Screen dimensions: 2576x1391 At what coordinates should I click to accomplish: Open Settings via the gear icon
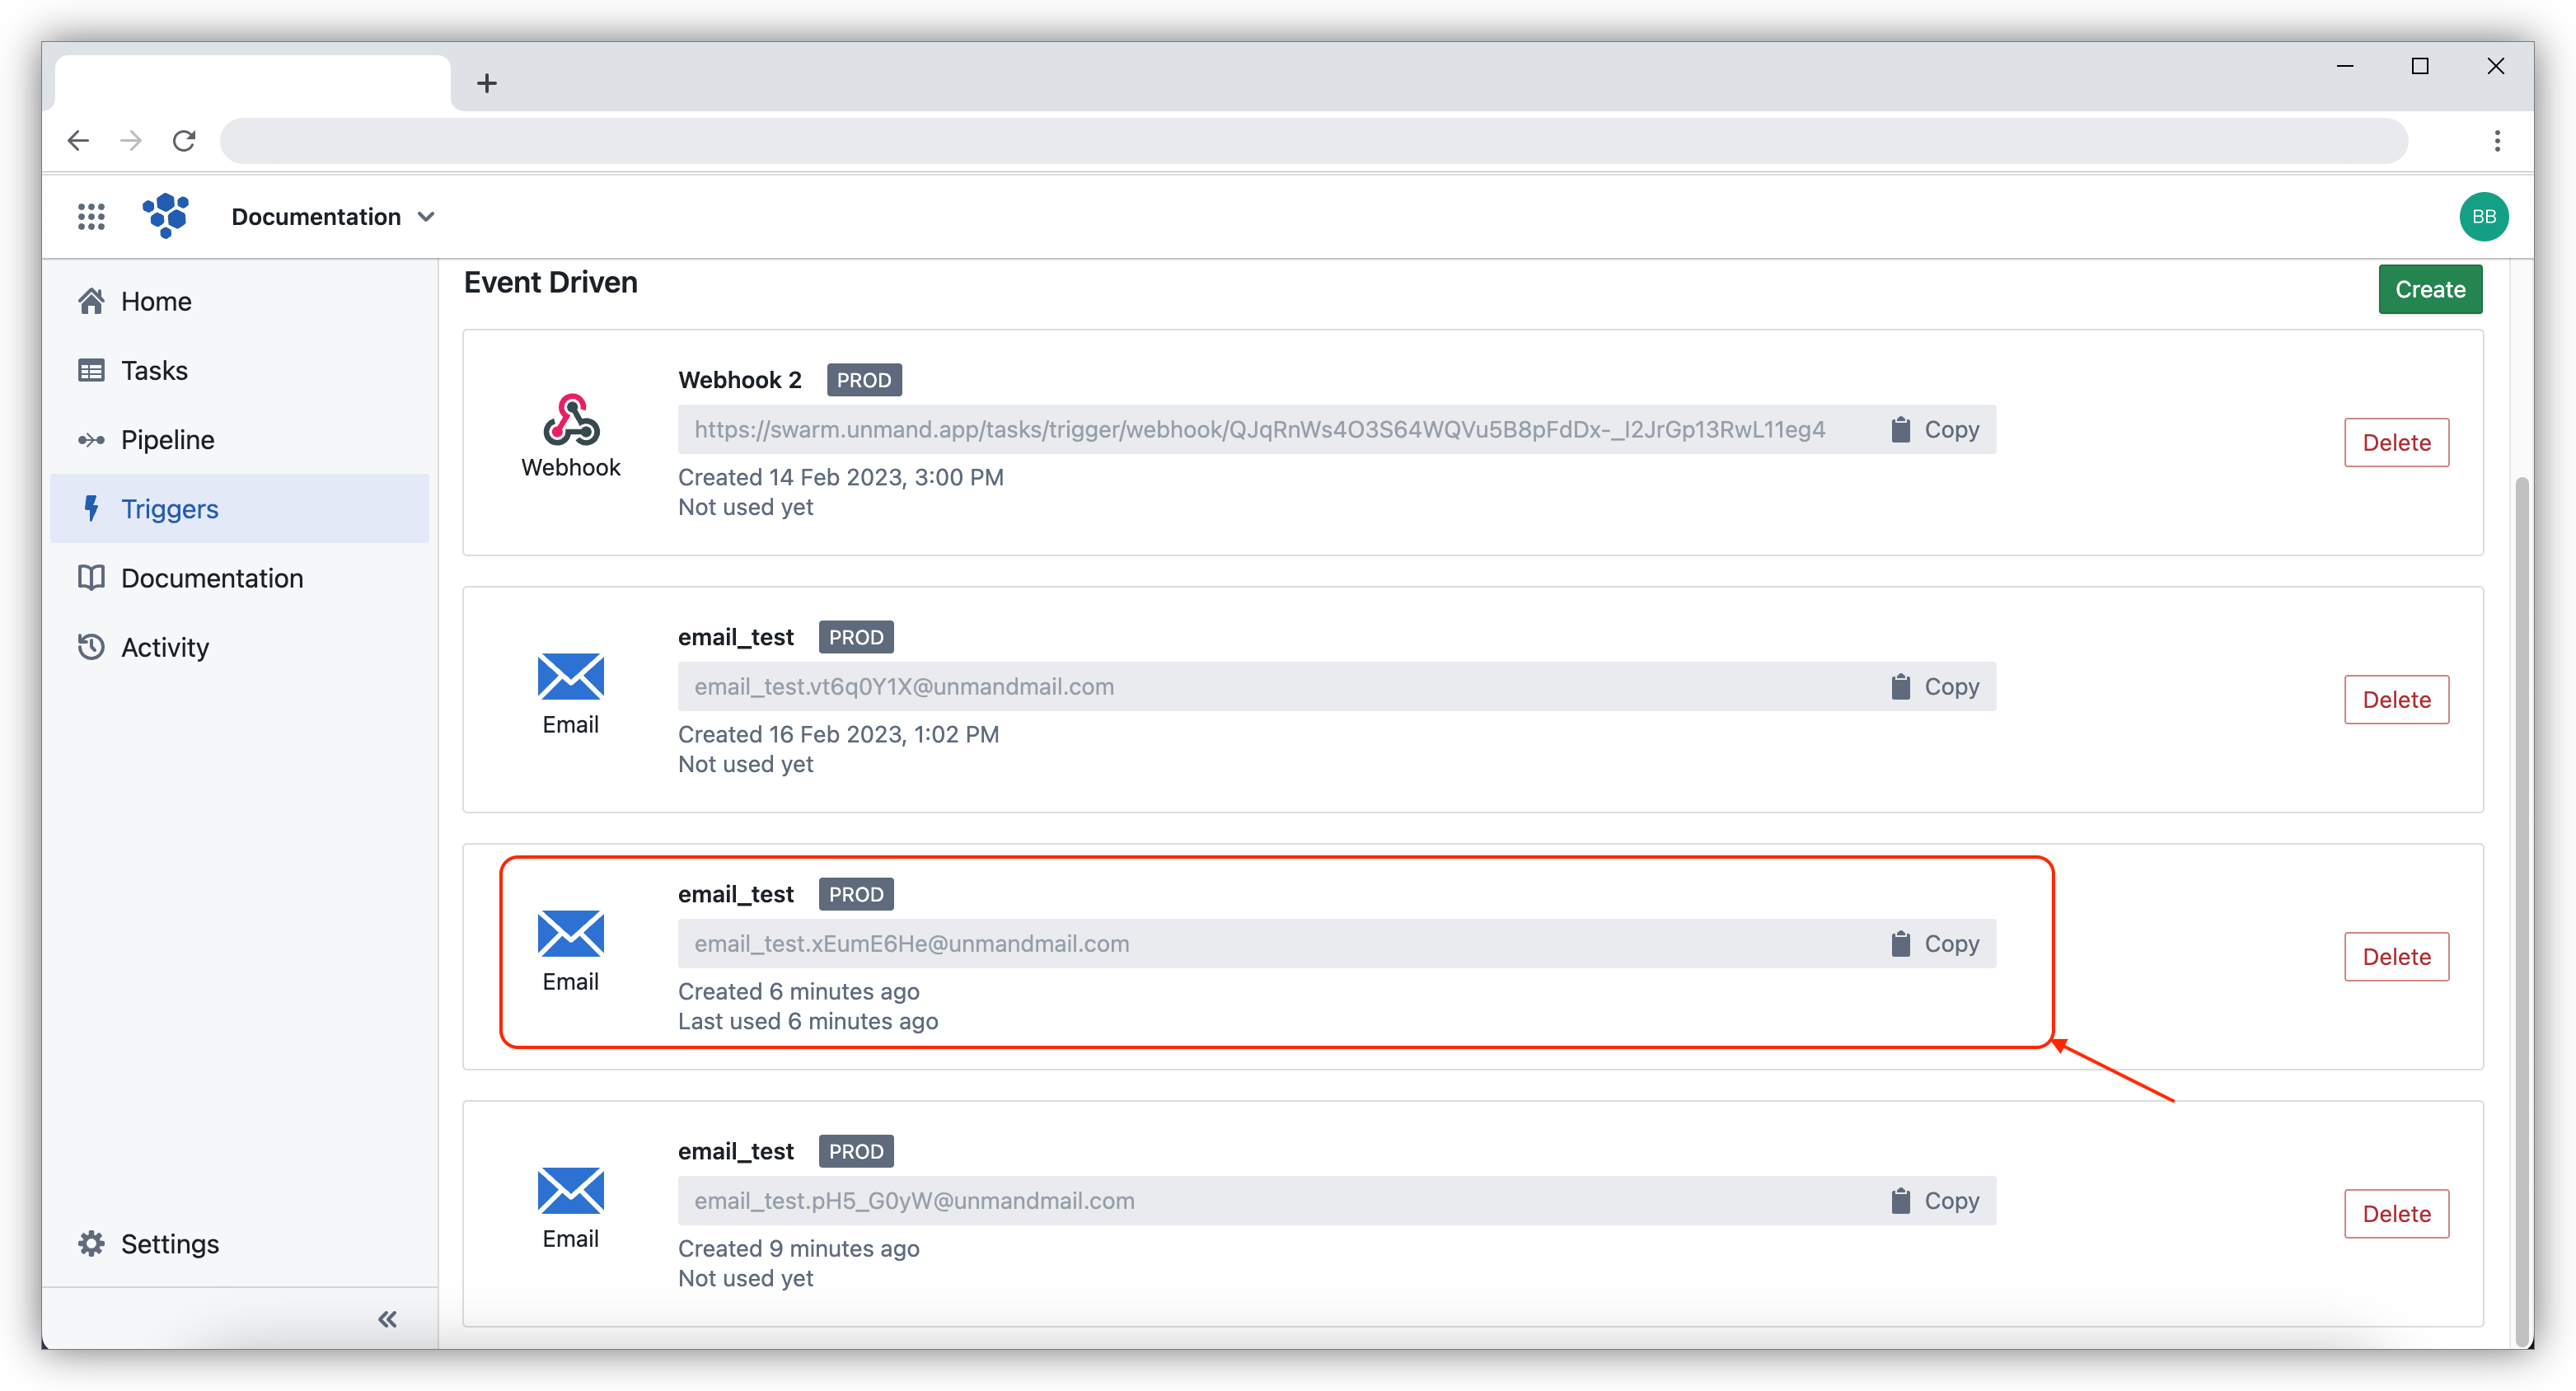(x=91, y=1243)
